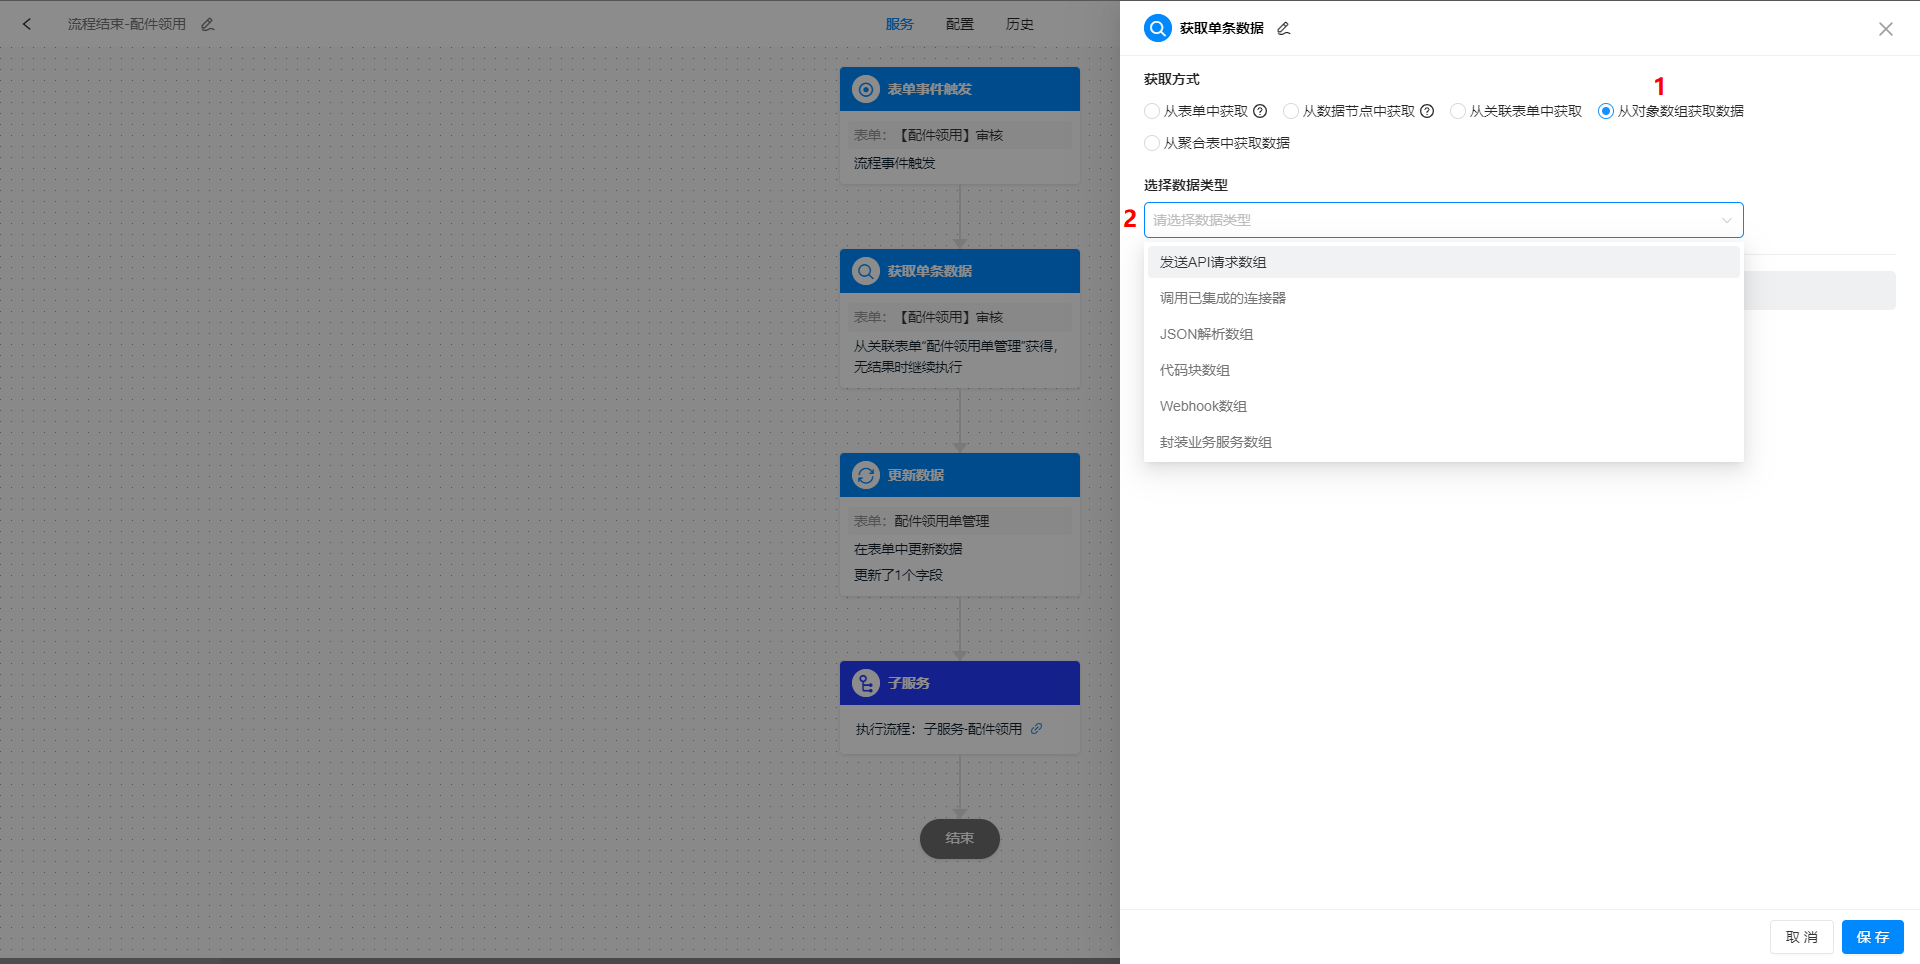Open the 子服务-配件领用 link icon
This screenshot has height=964, width=1920.
1037,729
